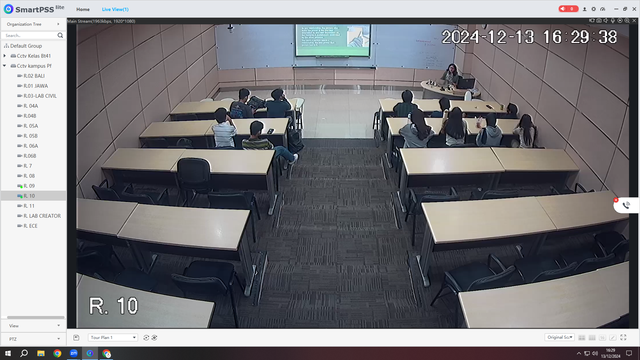Click the sidebar search input field

(x=30, y=36)
